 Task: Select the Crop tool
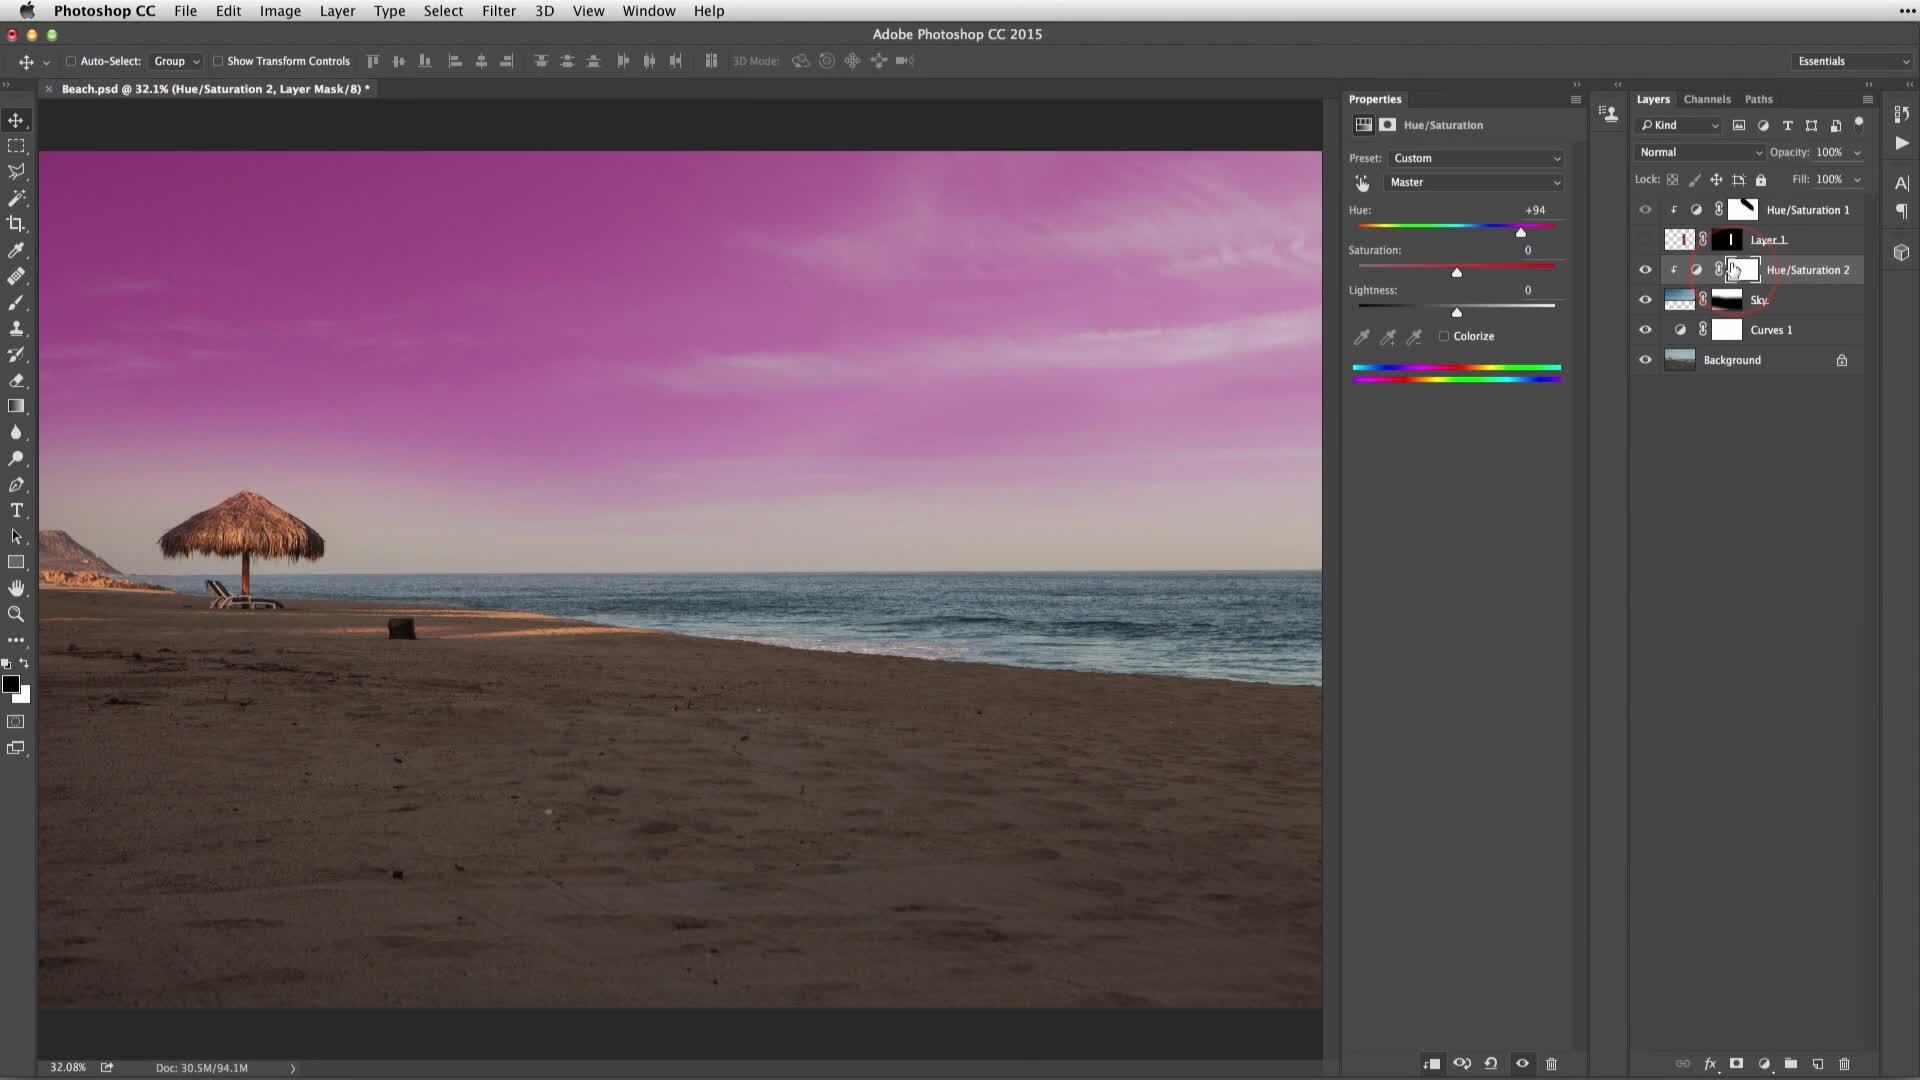pos(17,223)
